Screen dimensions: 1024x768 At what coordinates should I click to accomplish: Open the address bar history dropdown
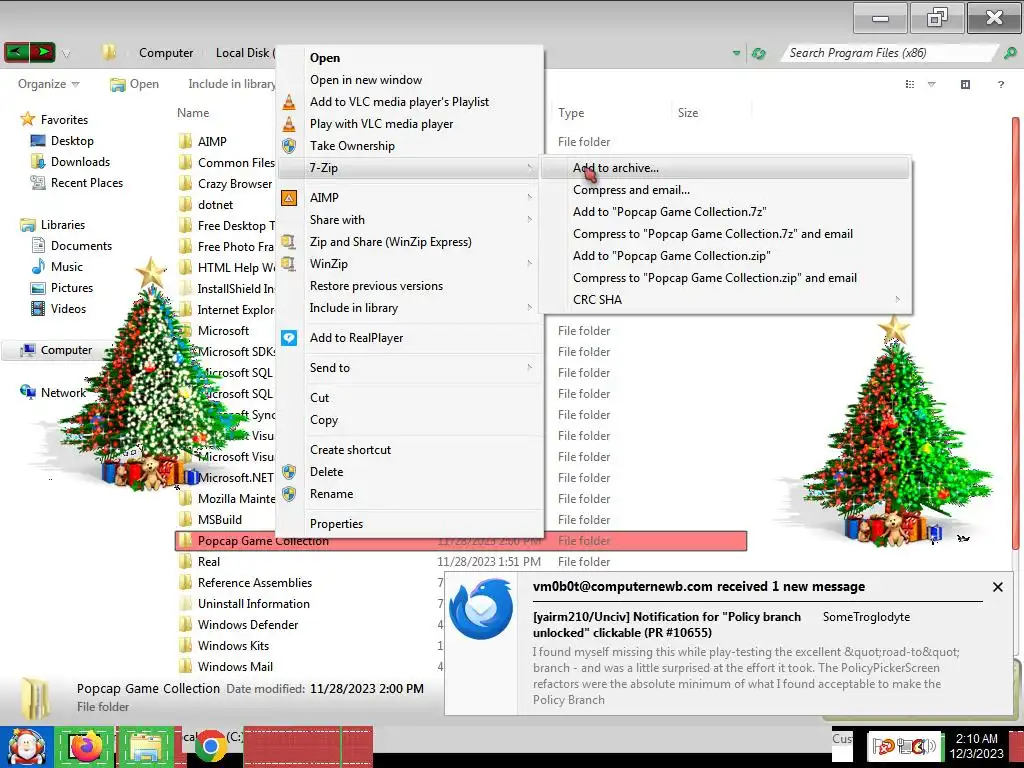pos(737,54)
